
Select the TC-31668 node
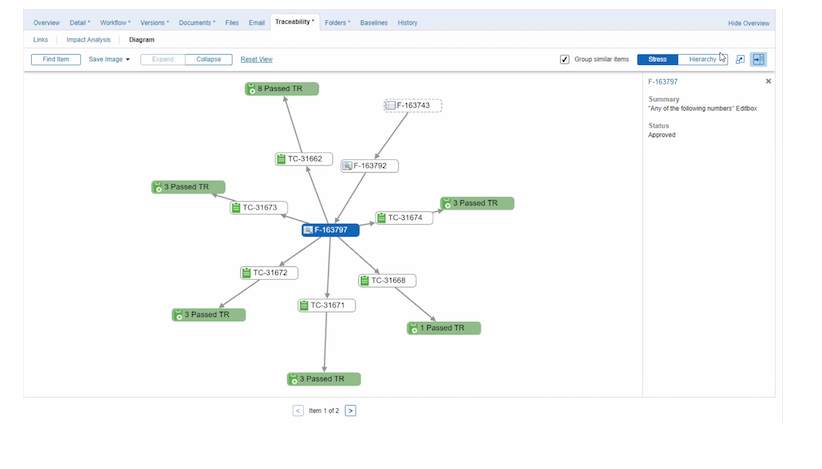[x=387, y=280]
